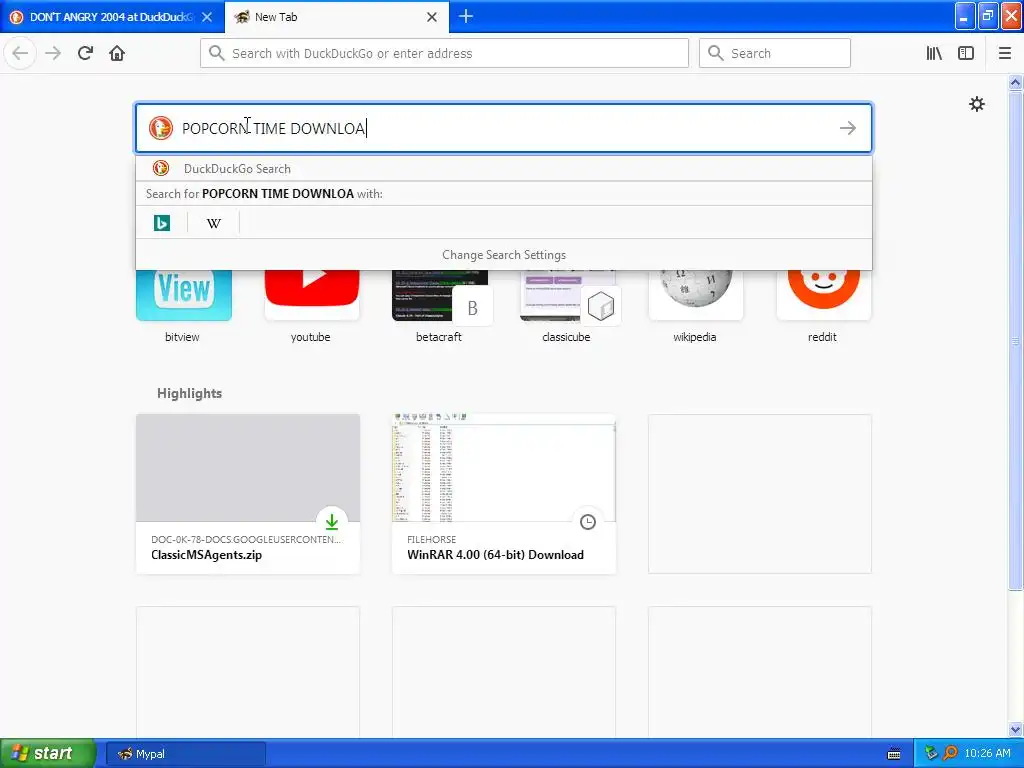
Task: Click the scrollbar down arrow
Action: pyautogui.click(x=1015, y=729)
